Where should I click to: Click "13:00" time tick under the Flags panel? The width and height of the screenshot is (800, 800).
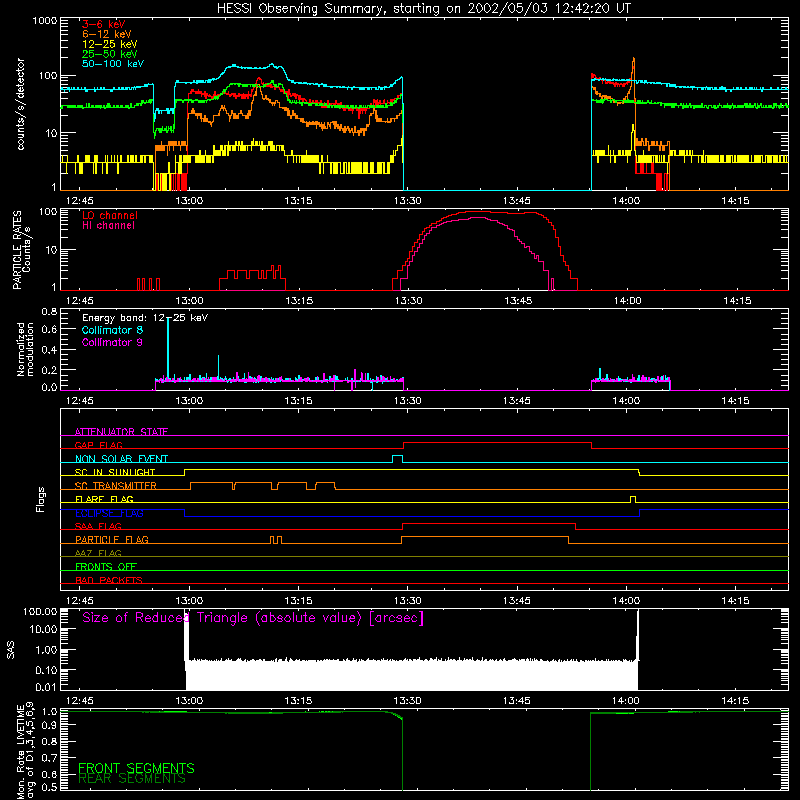click(189, 601)
